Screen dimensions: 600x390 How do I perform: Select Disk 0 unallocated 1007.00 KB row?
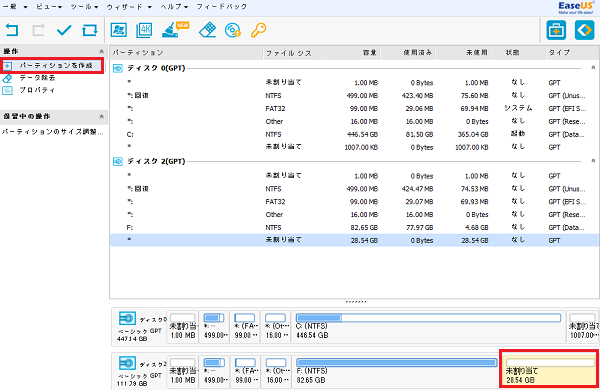click(354, 147)
